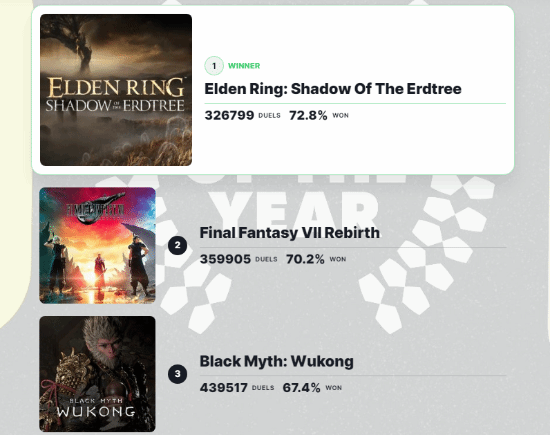Image resolution: width=550 pixels, height=435 pixels.
Task: Open the Black Myth Wukong cover art
Action: (97, 374)
